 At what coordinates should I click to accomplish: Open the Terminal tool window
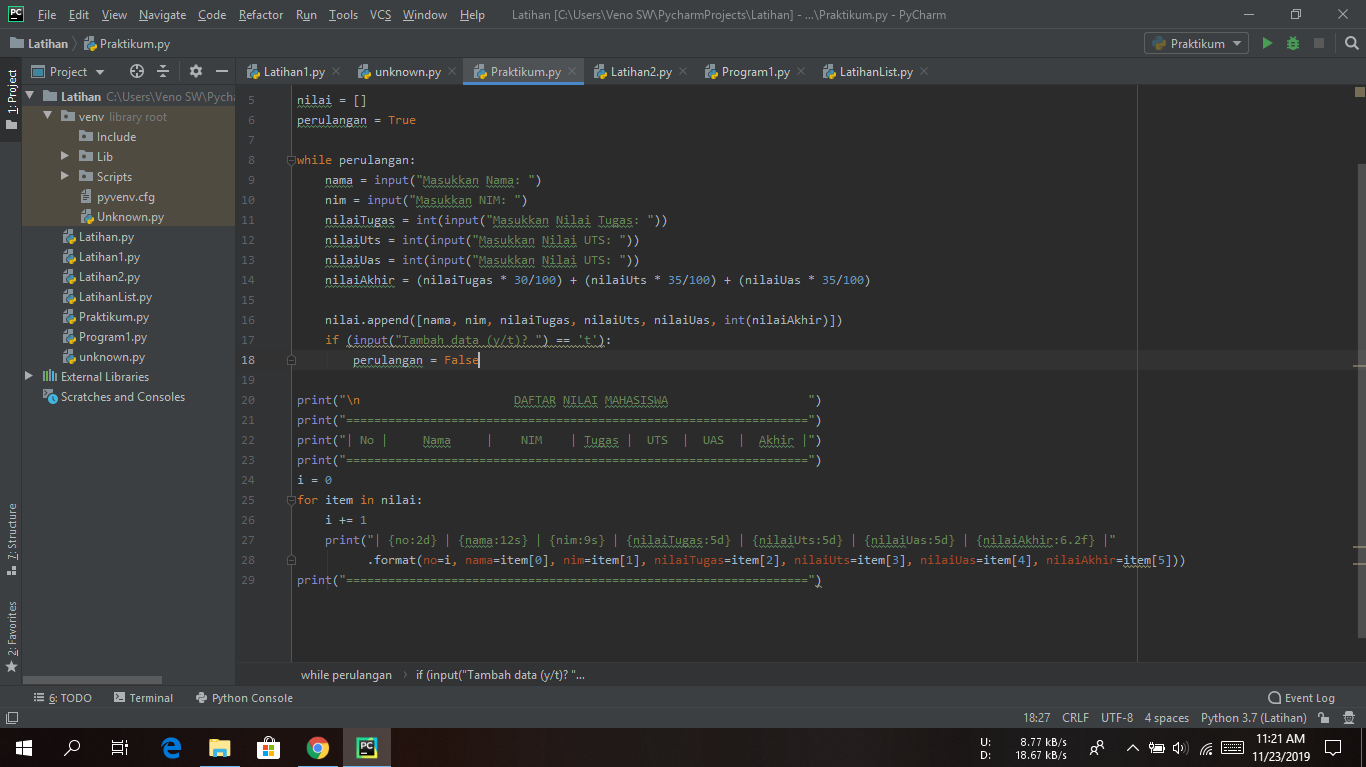pyautogui.click(x=143, y=698)
